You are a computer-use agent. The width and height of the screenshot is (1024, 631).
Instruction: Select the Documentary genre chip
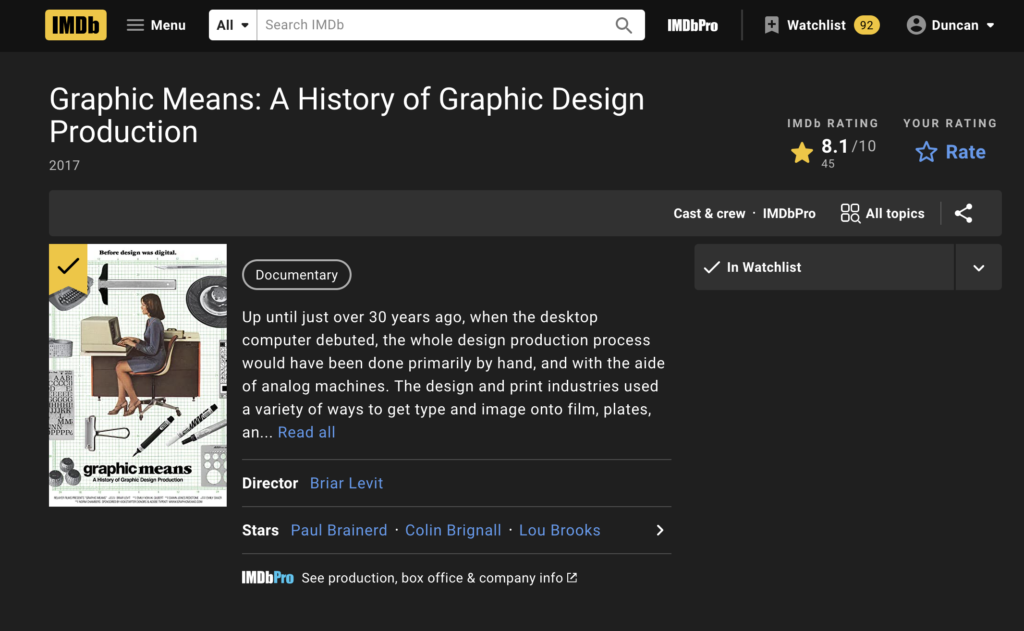click(x=296, y=275)
